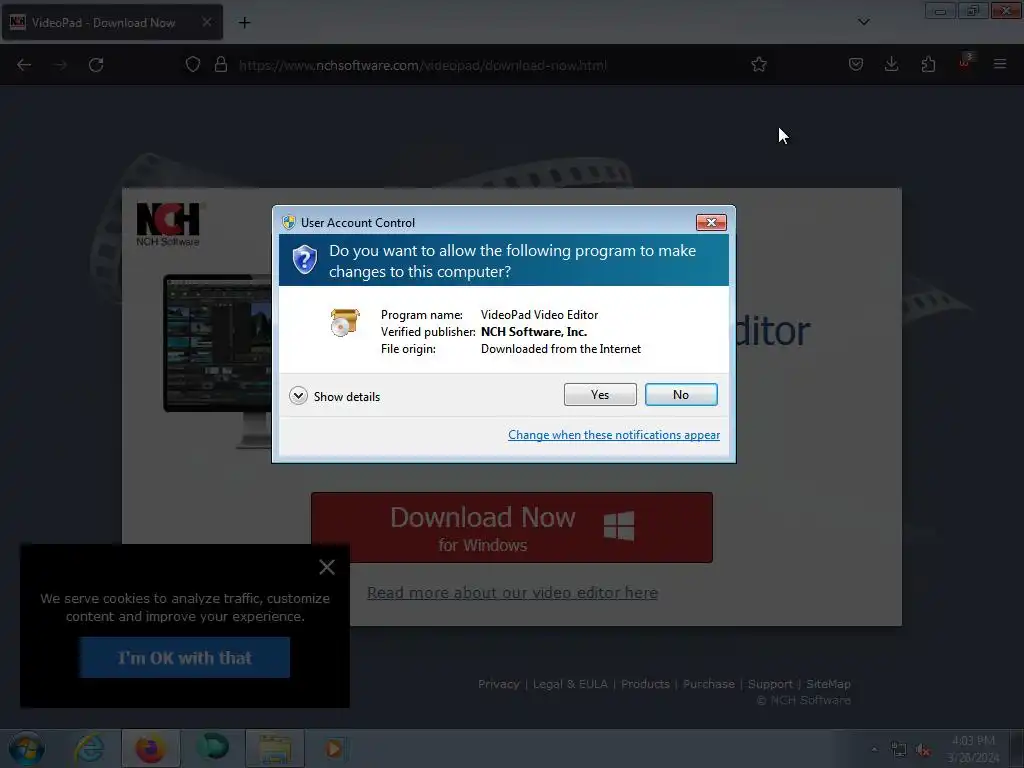This screenshot has height=768, width=1024.
Task: Dismiss cookie notice with X icon
Action: coord(327,567)
